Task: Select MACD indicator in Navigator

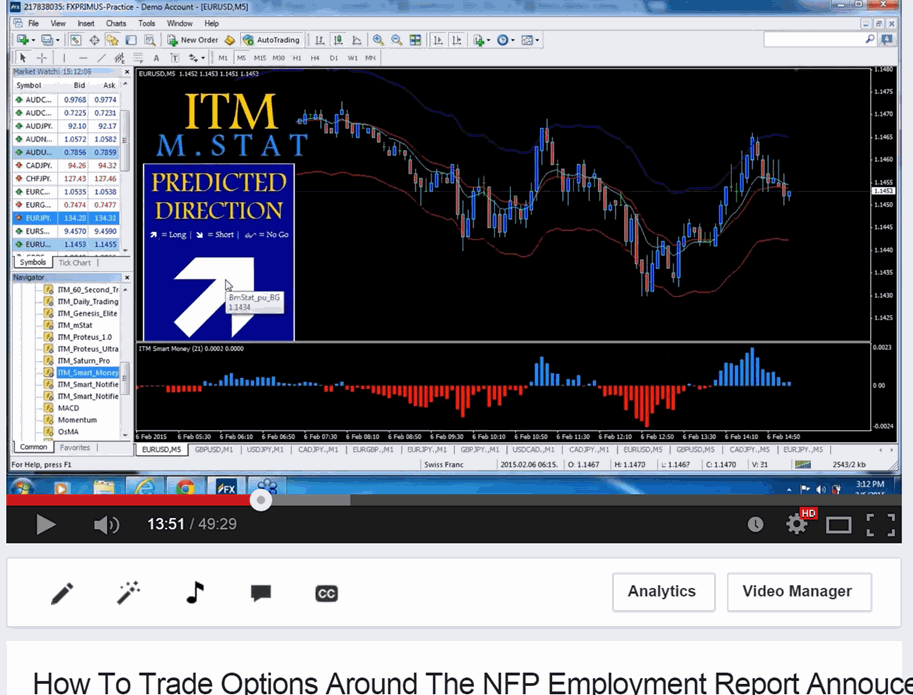Action: point(68,408)
